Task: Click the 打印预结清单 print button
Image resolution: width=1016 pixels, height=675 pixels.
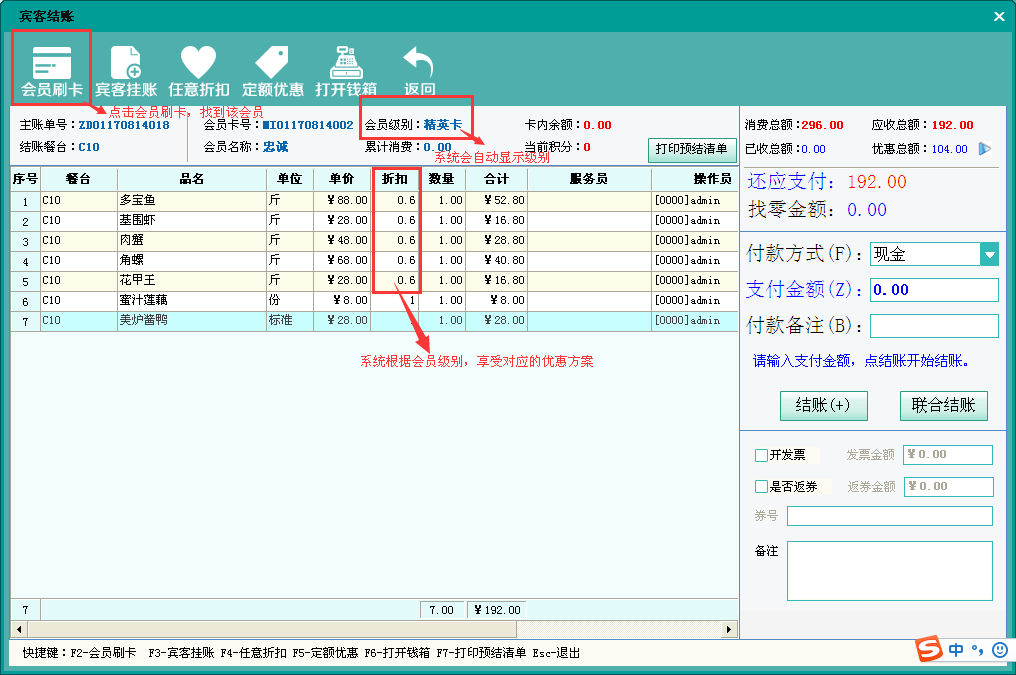Action: (x=692, y=149)
